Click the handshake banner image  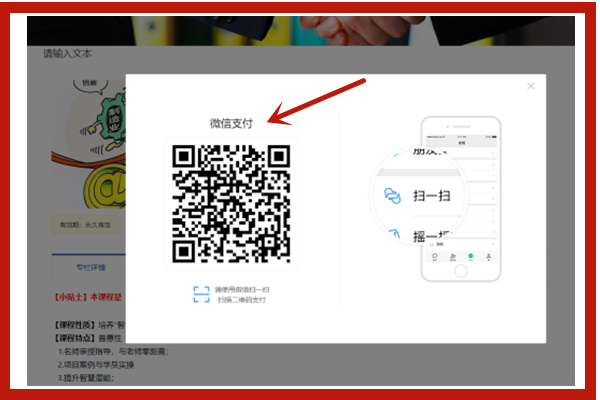coord(301,31)
